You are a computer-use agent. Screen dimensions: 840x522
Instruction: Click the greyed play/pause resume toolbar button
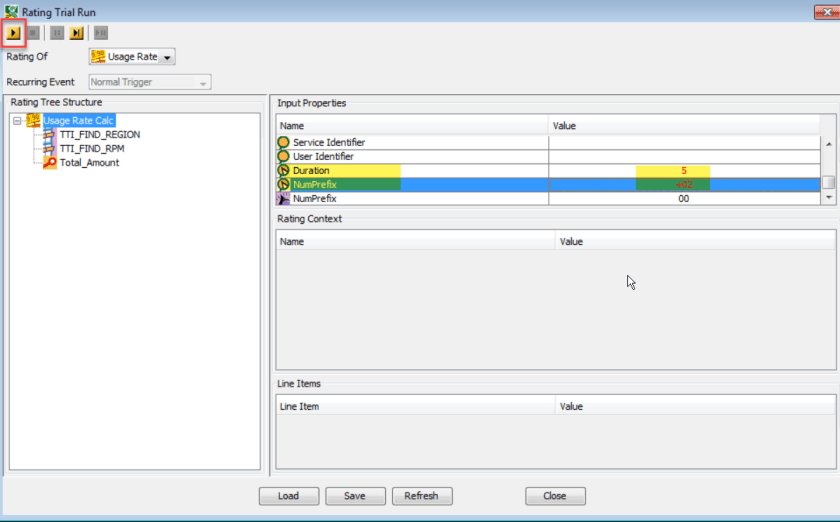tap(101, 33)
